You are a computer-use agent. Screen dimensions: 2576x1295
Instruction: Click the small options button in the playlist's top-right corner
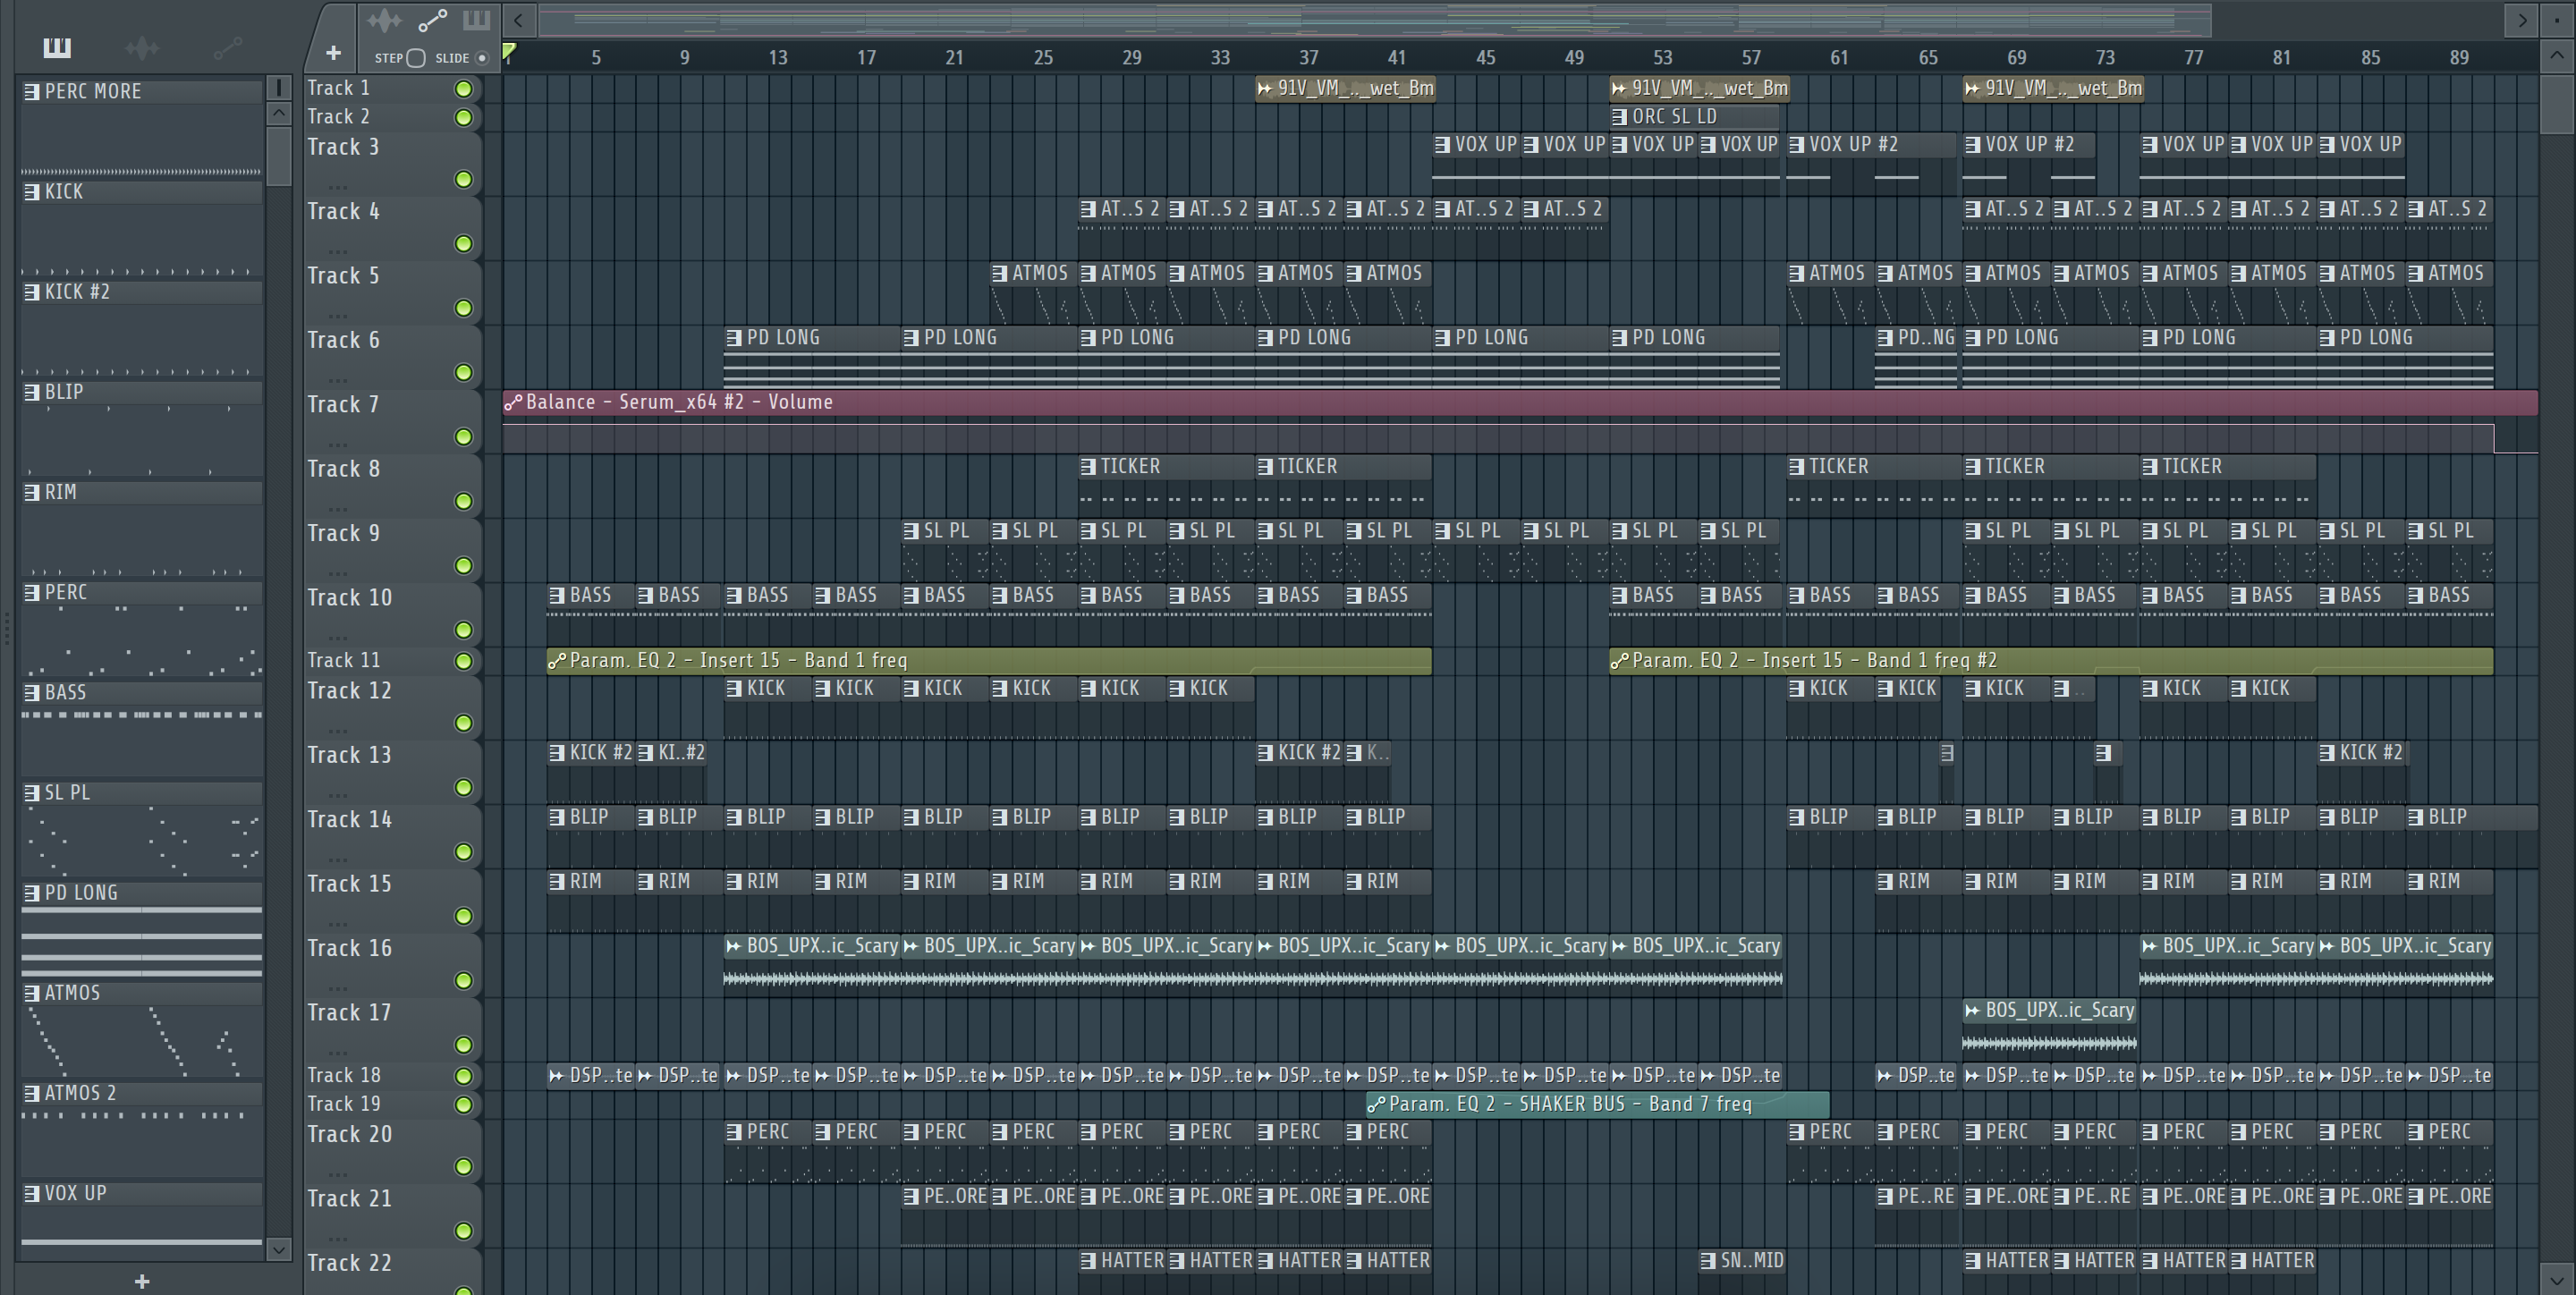(x=2556, y=19)
